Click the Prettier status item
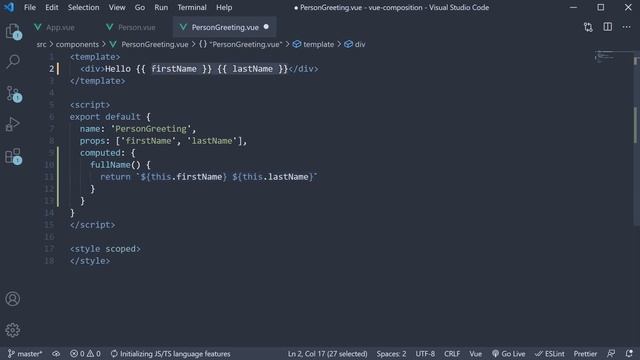Screen dimensions: 640x360 click(585, 354)
